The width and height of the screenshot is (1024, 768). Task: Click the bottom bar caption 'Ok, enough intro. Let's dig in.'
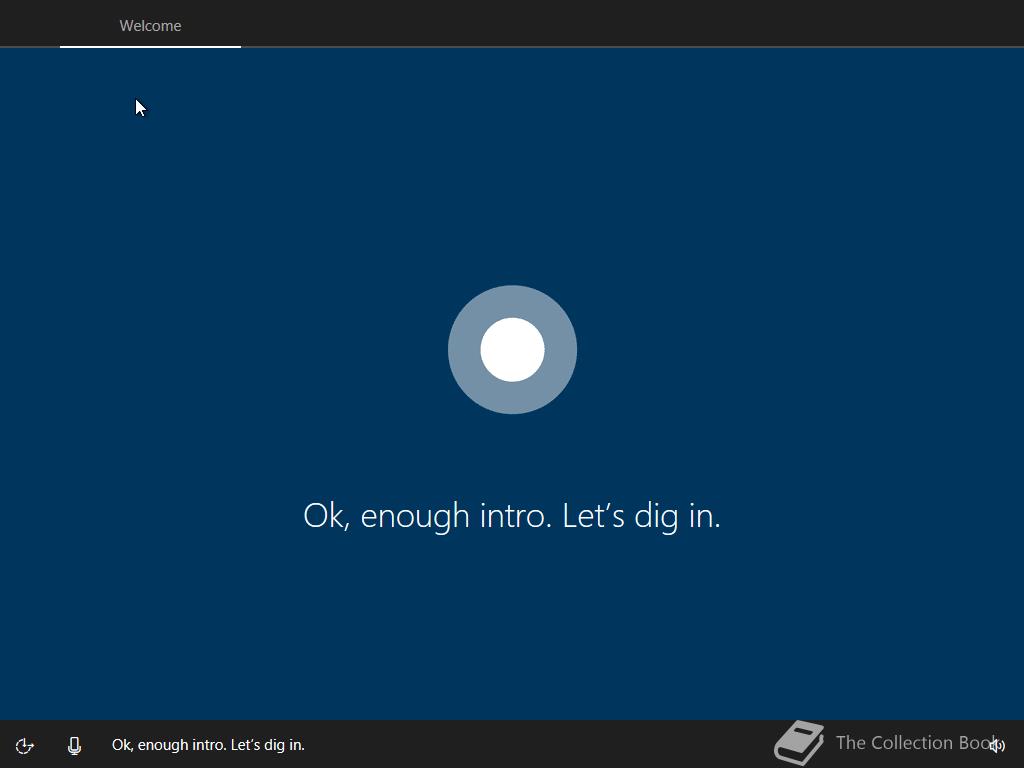208,745
